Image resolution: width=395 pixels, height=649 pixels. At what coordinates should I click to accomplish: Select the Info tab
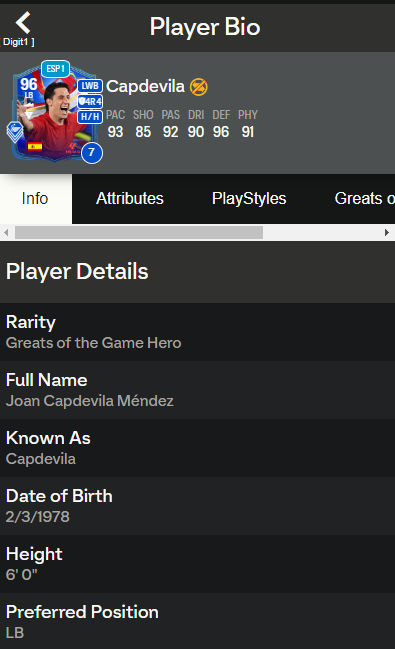coord(36,199)
